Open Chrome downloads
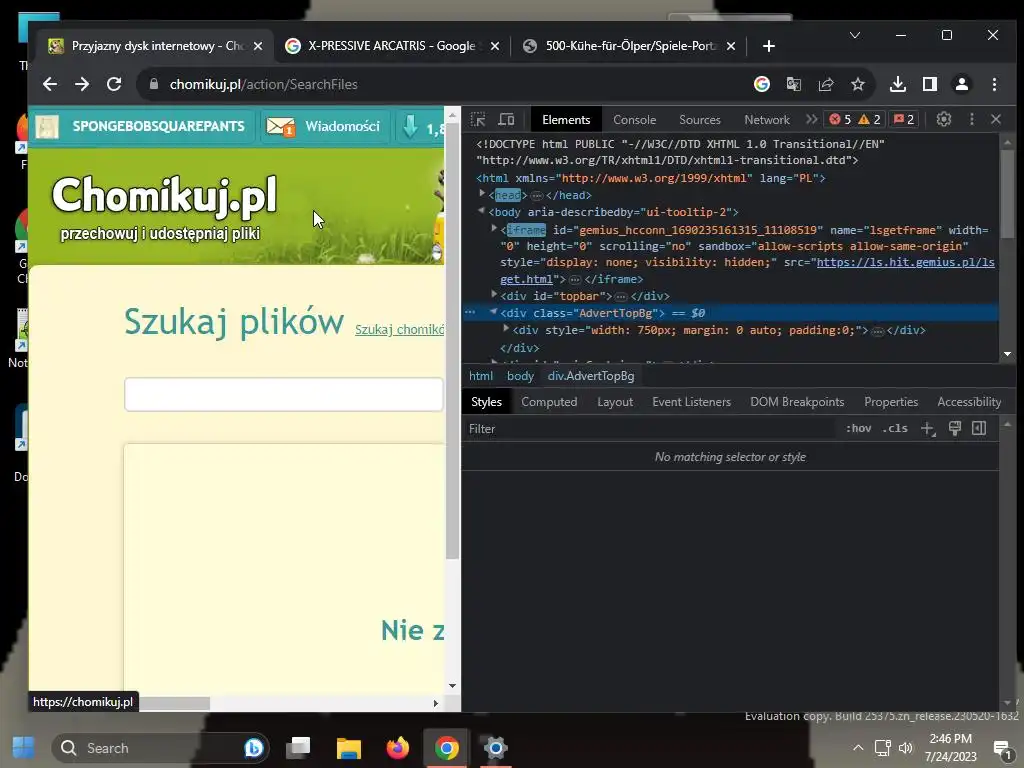The height and width of the screenshot is (768, 1024). coord(898,84)
